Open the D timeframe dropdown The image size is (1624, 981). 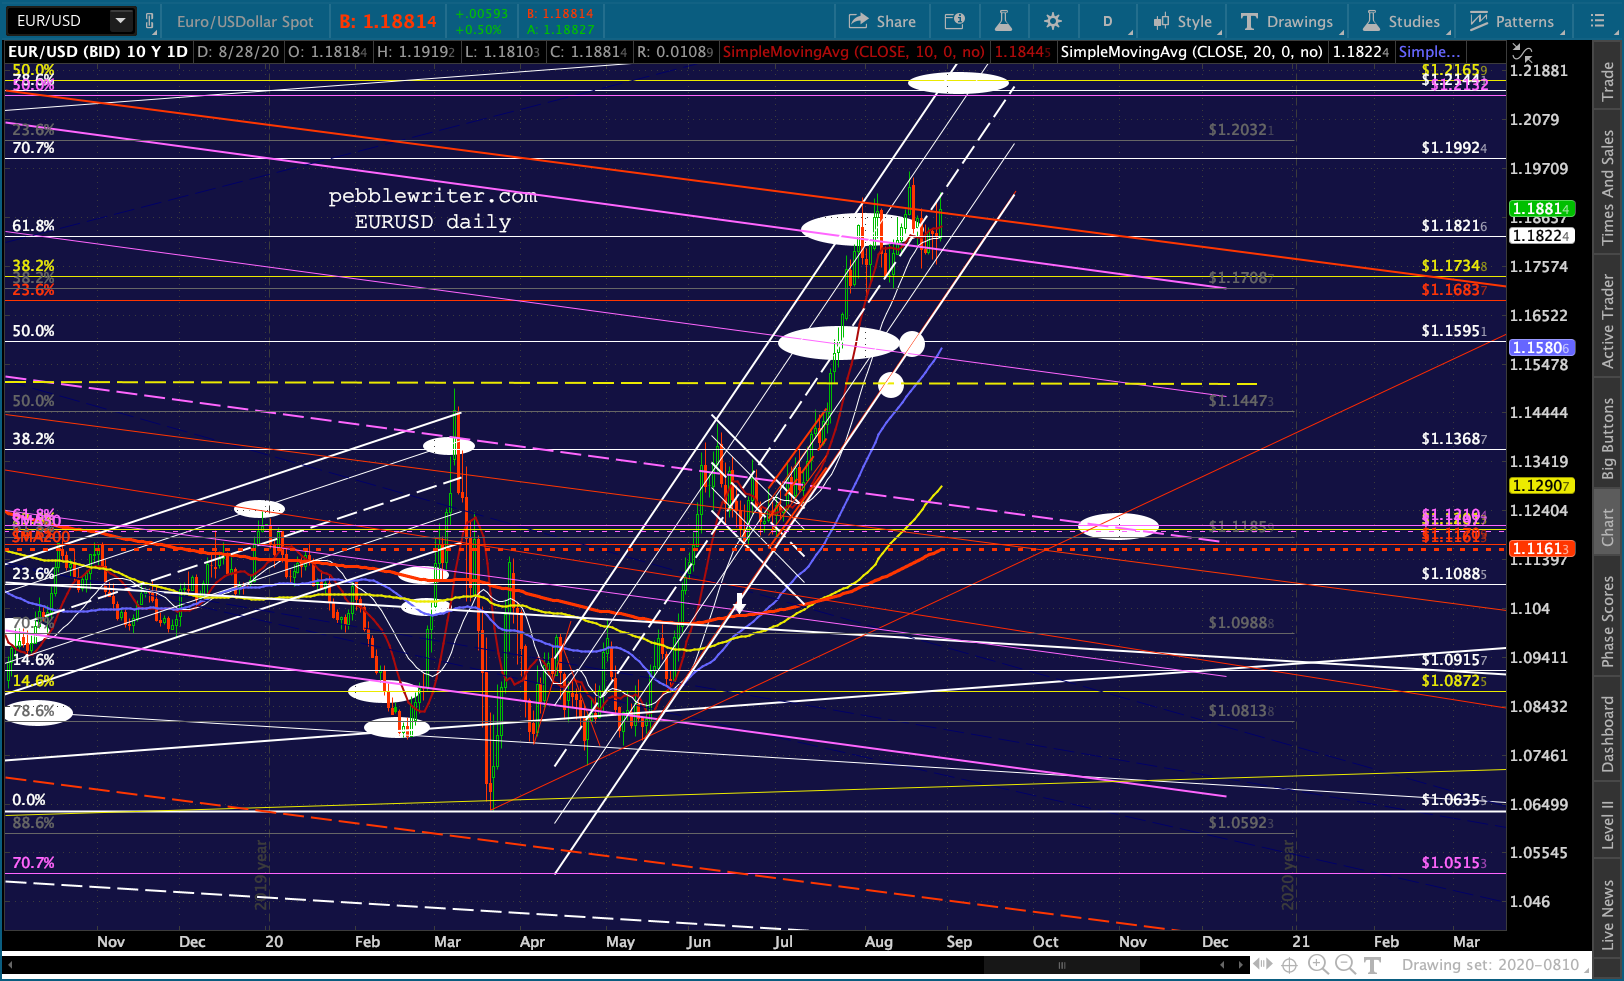1109,21
